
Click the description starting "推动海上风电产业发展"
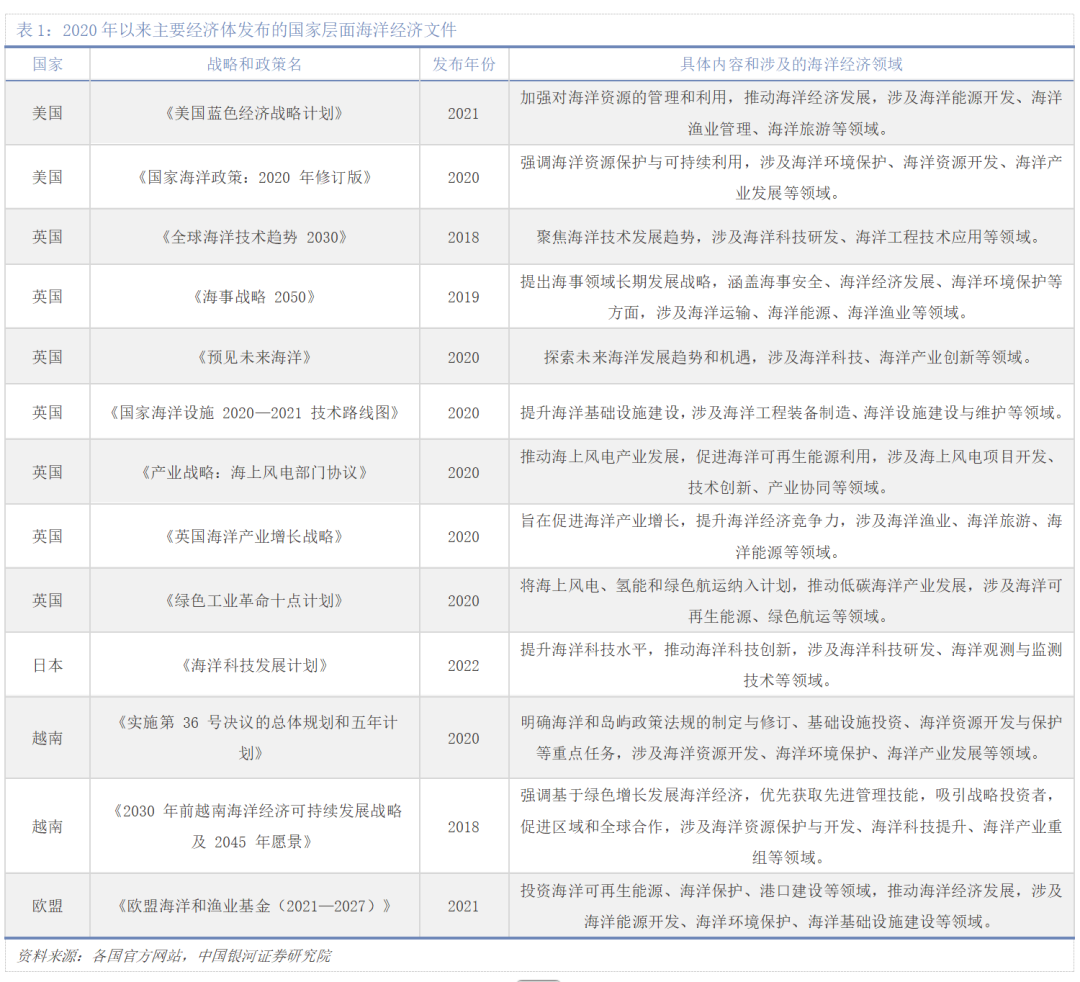791,472
